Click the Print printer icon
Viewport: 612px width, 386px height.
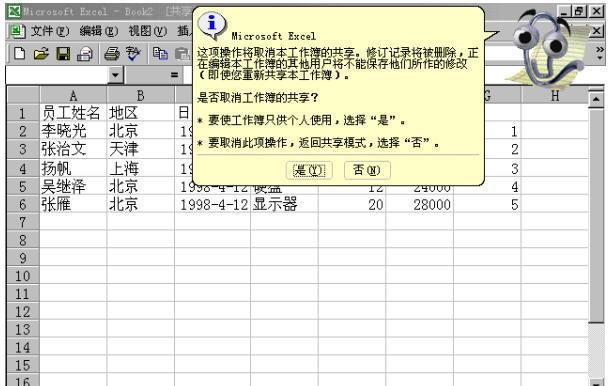112,53
